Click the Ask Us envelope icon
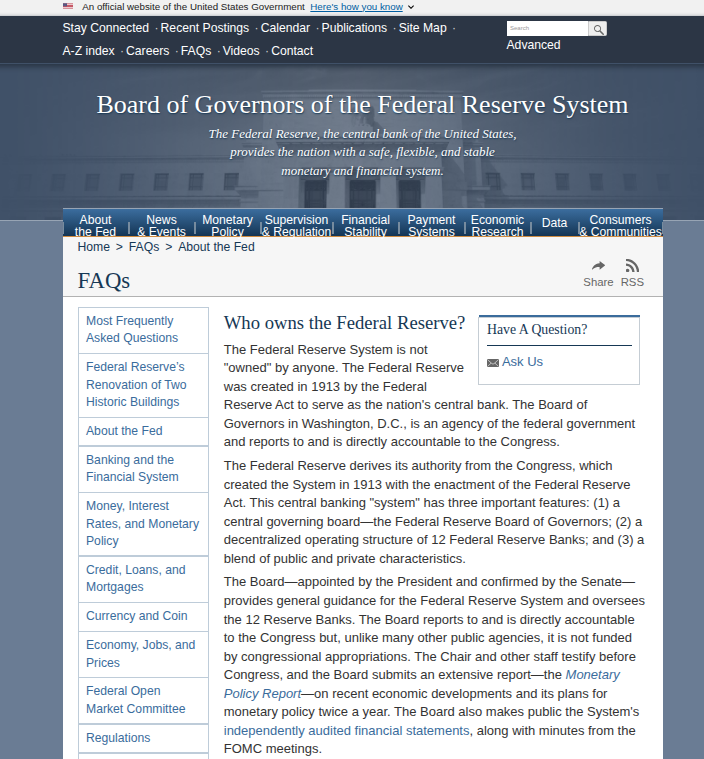The width and height of the screenshot is (704, 759). [493, 363]
